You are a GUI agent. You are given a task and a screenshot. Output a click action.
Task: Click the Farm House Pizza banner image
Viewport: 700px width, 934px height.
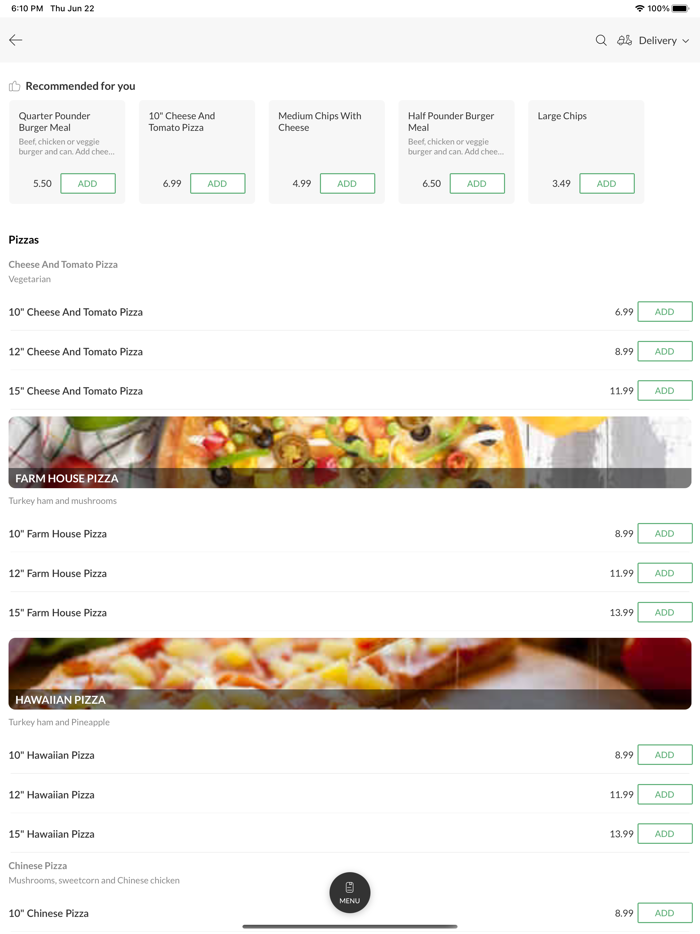pos(350,451)
